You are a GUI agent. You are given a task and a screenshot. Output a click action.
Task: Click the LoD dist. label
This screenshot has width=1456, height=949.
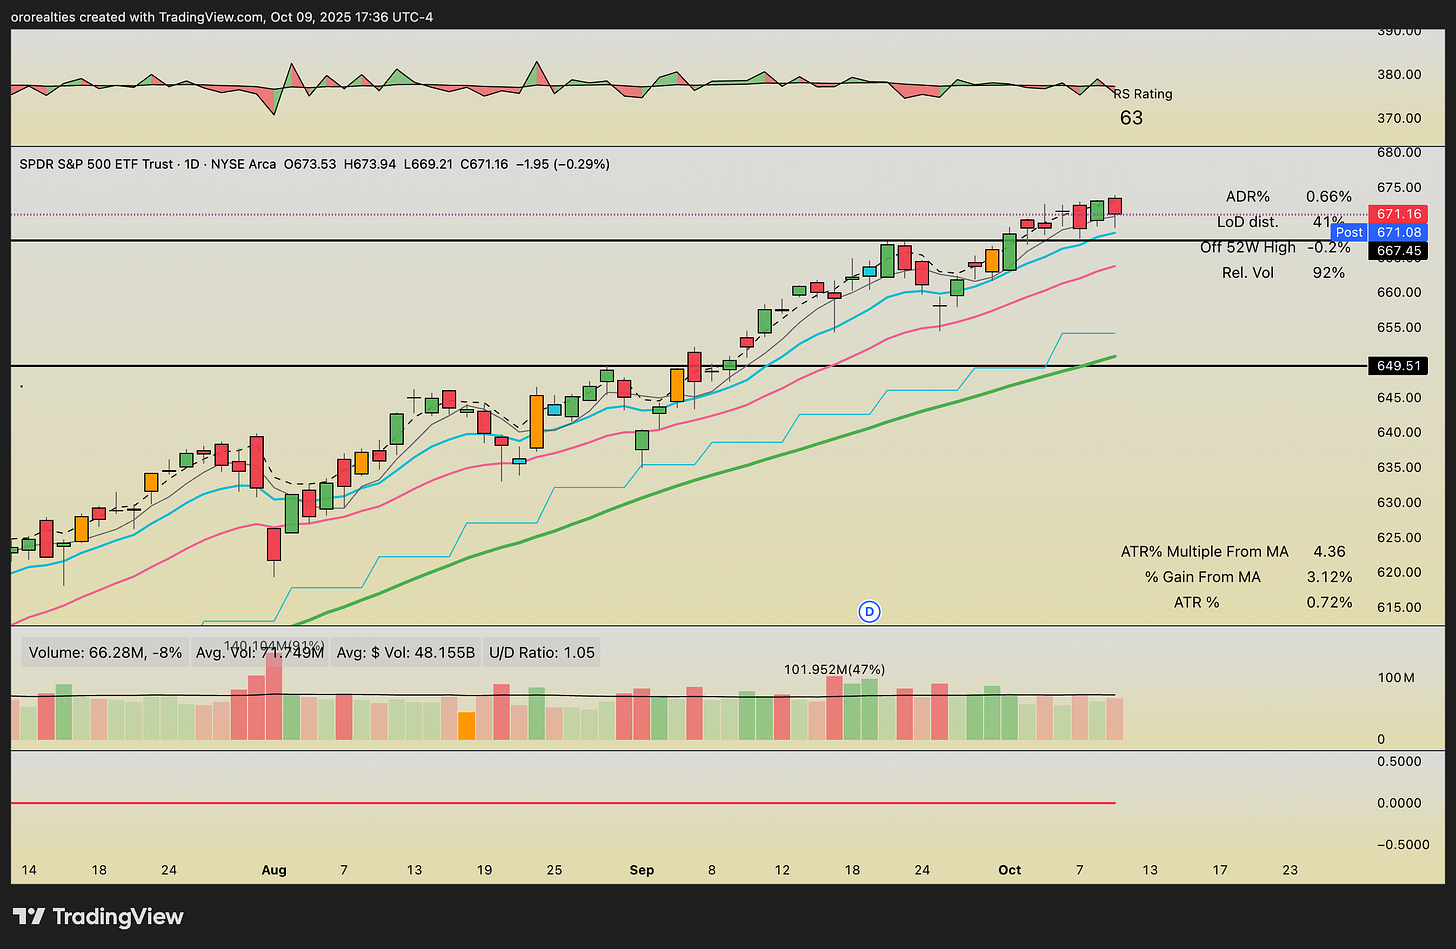pos(1247,222)
